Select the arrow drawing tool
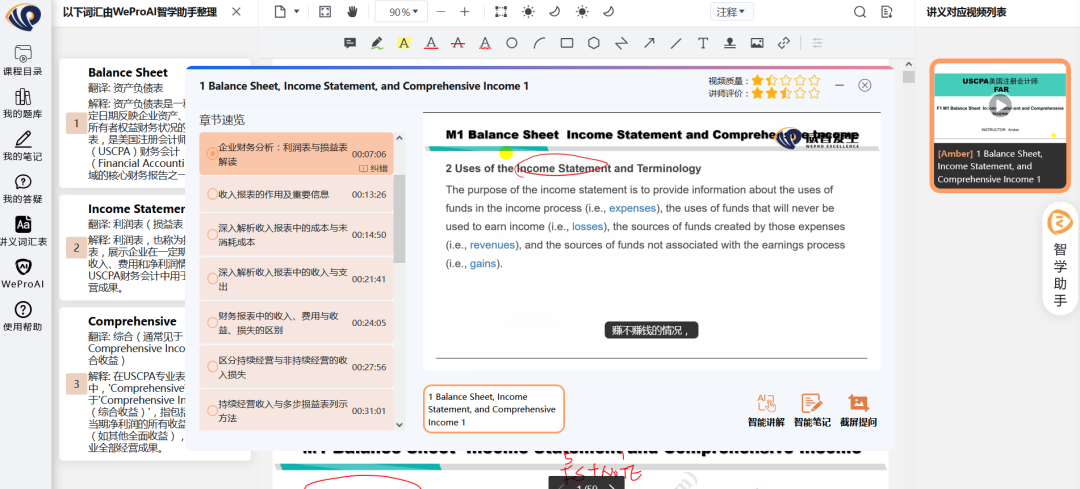 click(649, 43)
